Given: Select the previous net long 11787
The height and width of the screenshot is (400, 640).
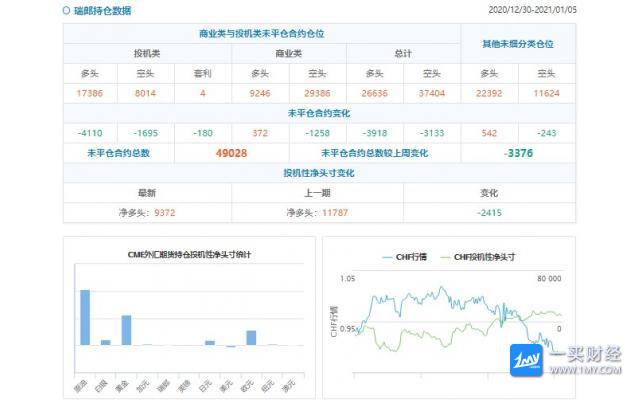Looking at the screenshot, I should pos(335,213).
